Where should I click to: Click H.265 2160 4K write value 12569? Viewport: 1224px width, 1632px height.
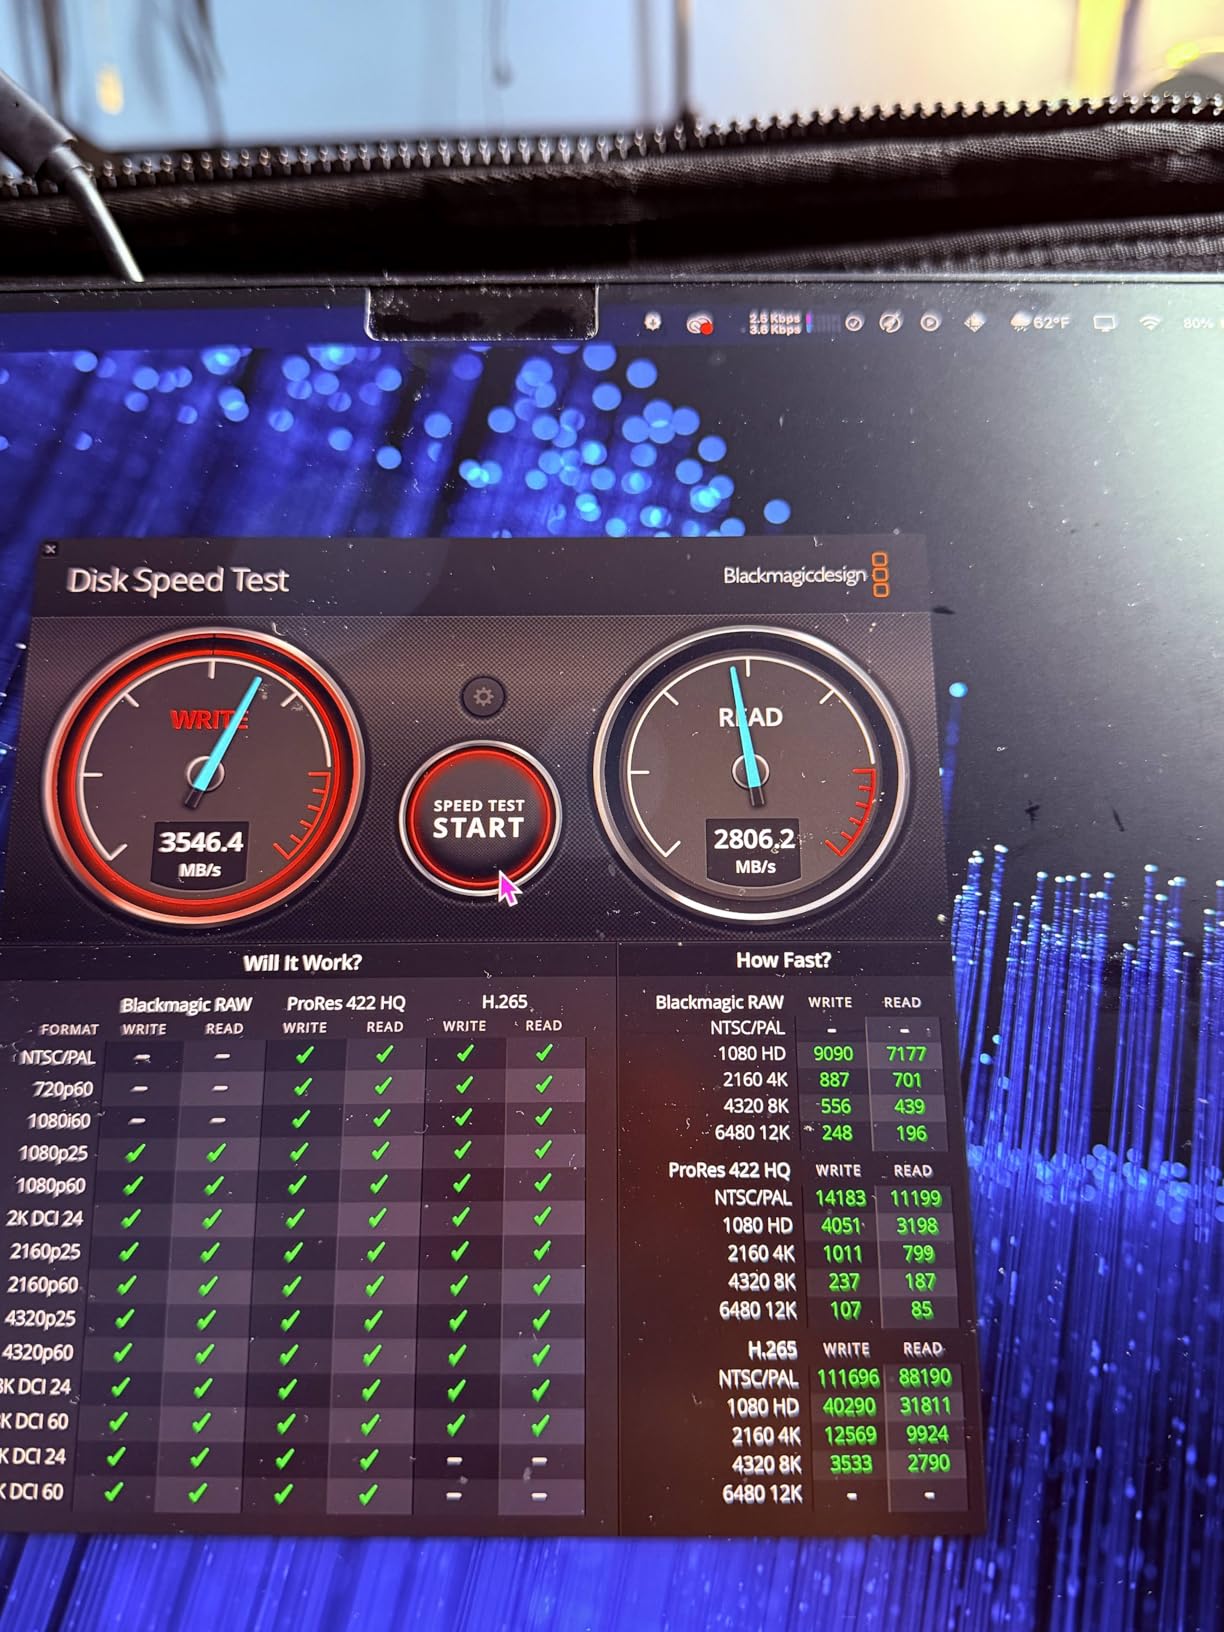click(x=850, y=1436)
